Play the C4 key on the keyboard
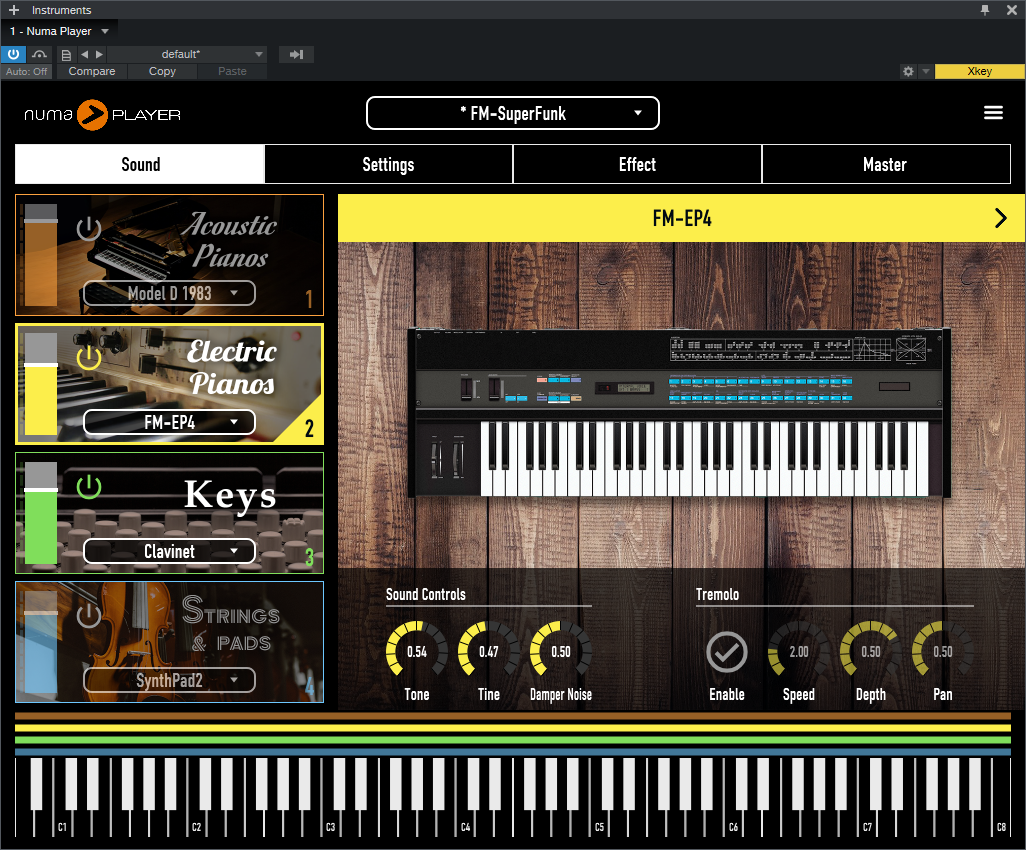Screen dimensions: 1026x850 (465, 826)
